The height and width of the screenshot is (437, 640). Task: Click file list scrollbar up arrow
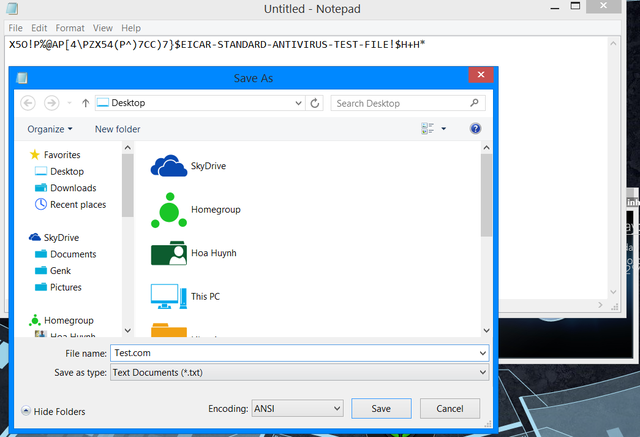[487, 148]
